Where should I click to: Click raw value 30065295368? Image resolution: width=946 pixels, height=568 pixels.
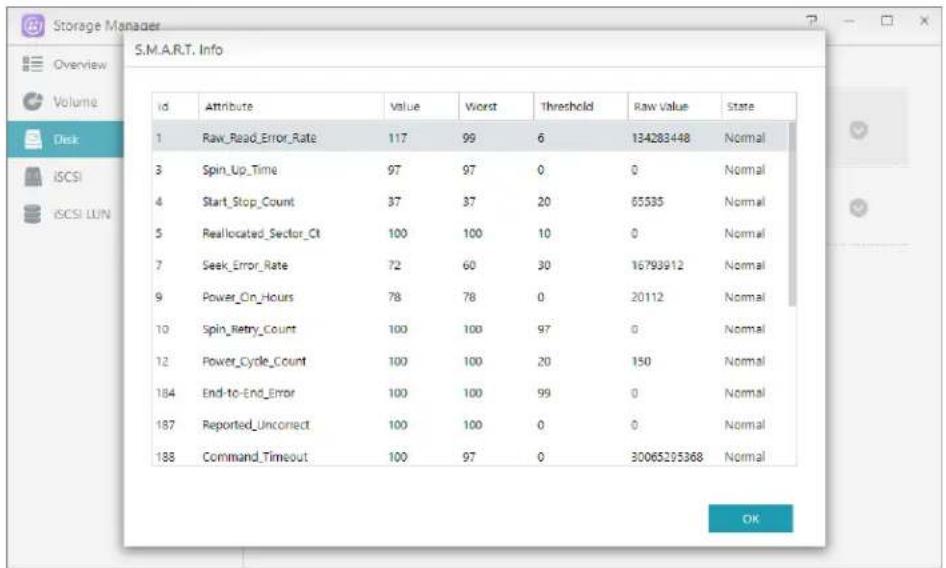coord(667,457)
